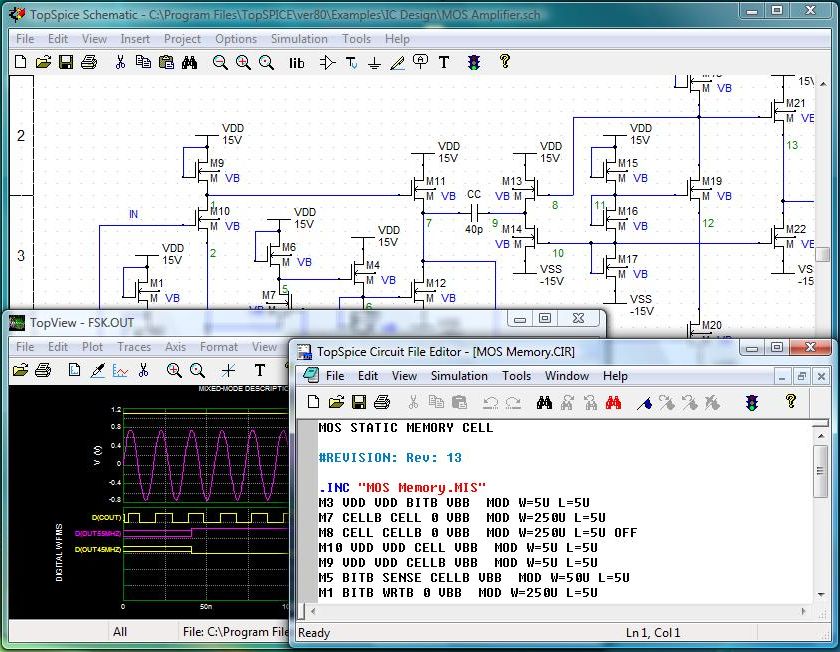Click the lib library button in schematic toolbar
840x652 pixels.
[297, 62]
